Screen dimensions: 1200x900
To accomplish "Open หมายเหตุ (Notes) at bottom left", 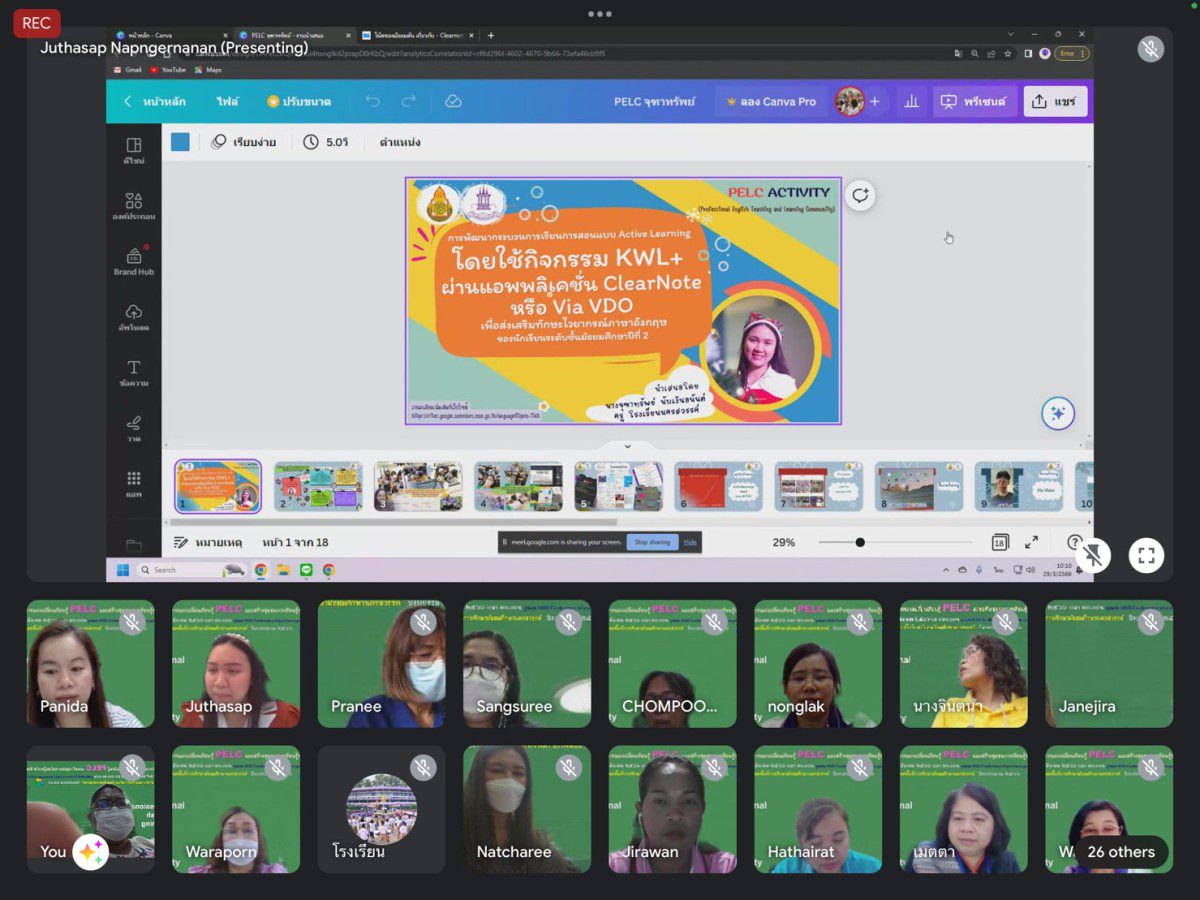I will pyautogui.click(x=208, y=542).
